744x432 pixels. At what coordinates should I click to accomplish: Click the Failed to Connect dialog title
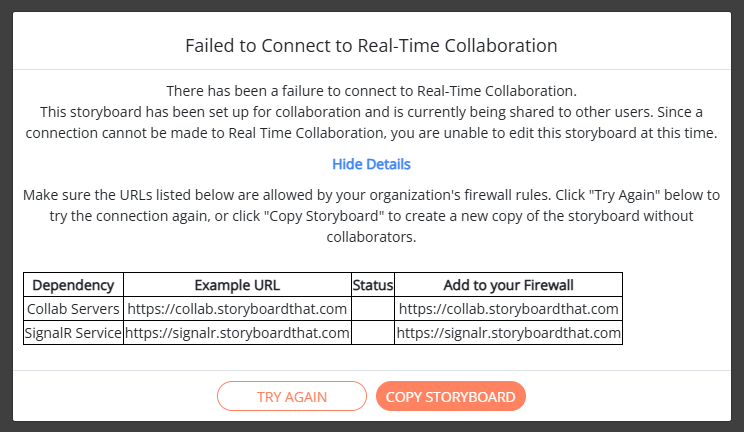click(371, 45)
